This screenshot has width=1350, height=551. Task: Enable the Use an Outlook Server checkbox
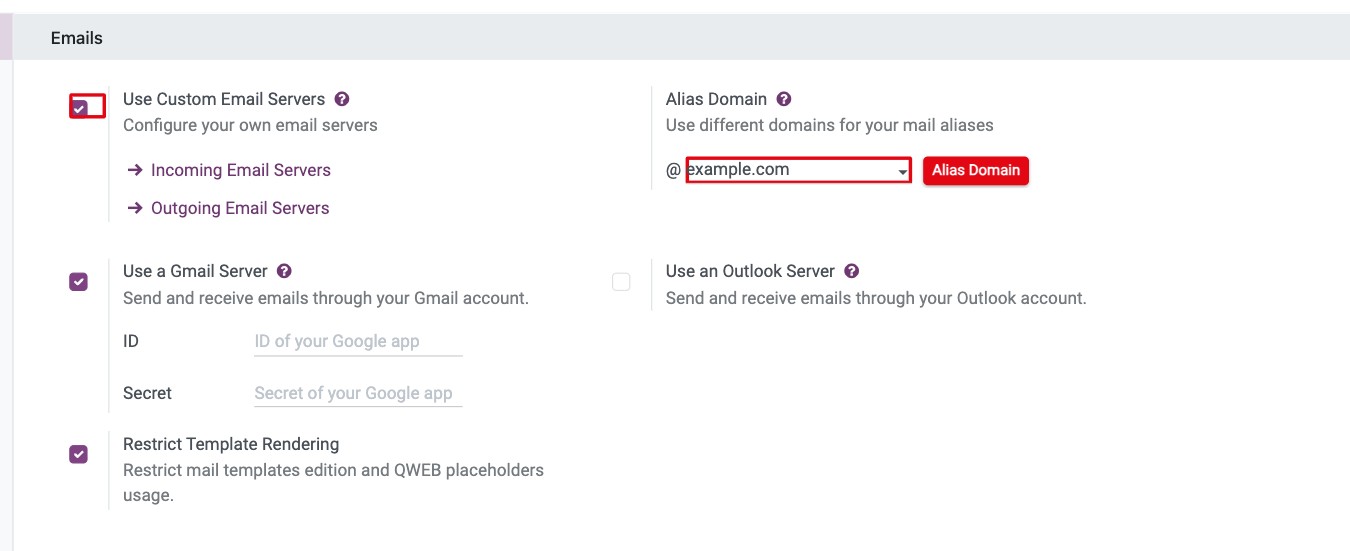[x=621, y=282]
